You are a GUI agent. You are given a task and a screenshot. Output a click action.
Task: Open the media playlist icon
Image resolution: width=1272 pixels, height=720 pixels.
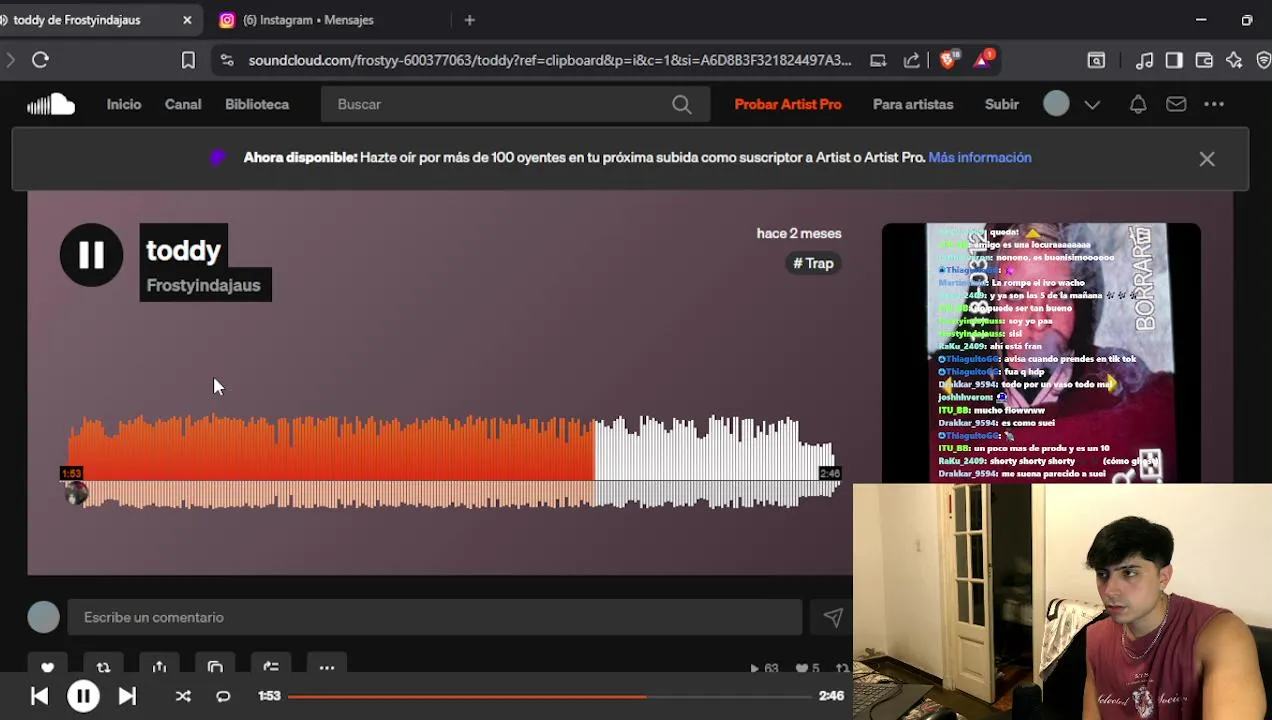[1145, 60]
